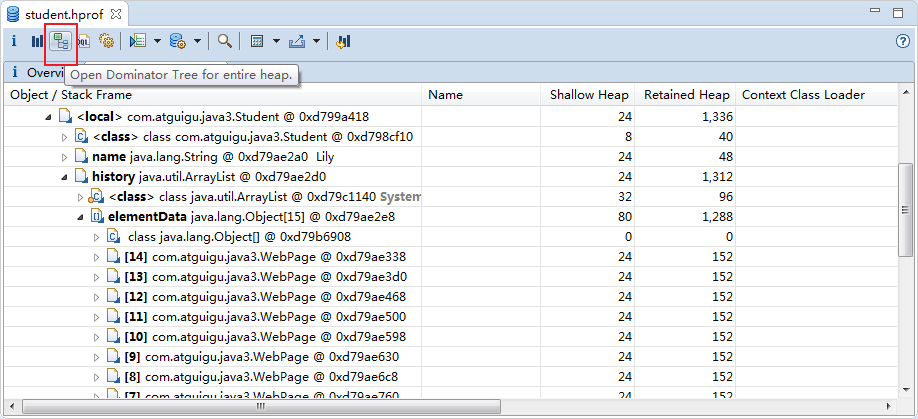Switch to the Overview sub-tab
This screenshot has height=419, width=918.
point(37,73)
